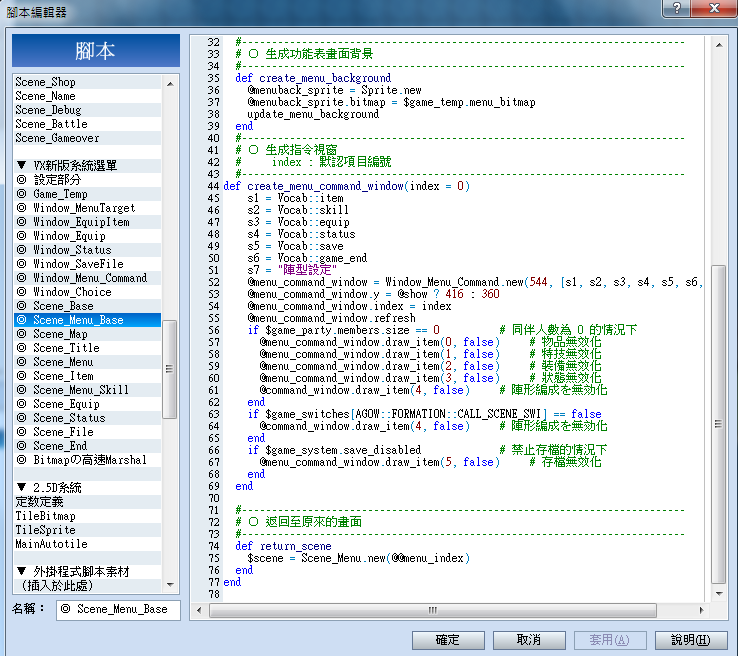Select the Scene_Map script entry
The height and width of the screenshot is (656, 738).
88,334
